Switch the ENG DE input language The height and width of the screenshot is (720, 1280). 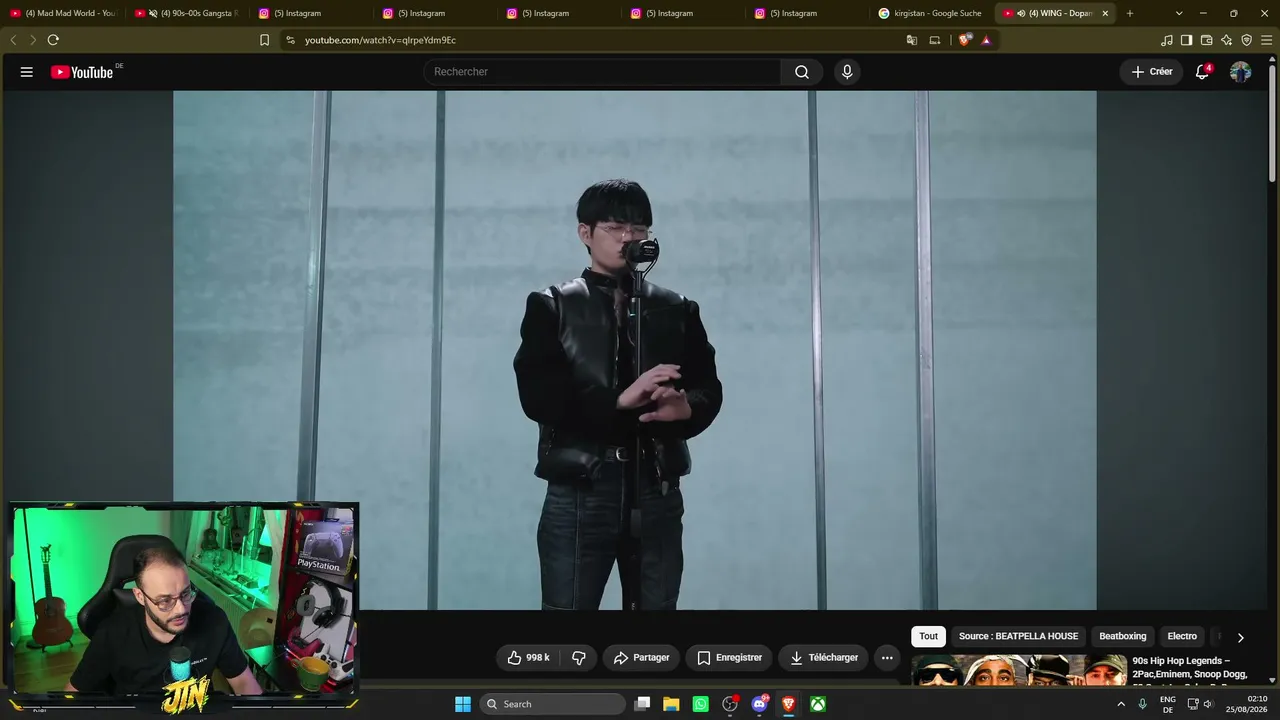point(1168,704)
